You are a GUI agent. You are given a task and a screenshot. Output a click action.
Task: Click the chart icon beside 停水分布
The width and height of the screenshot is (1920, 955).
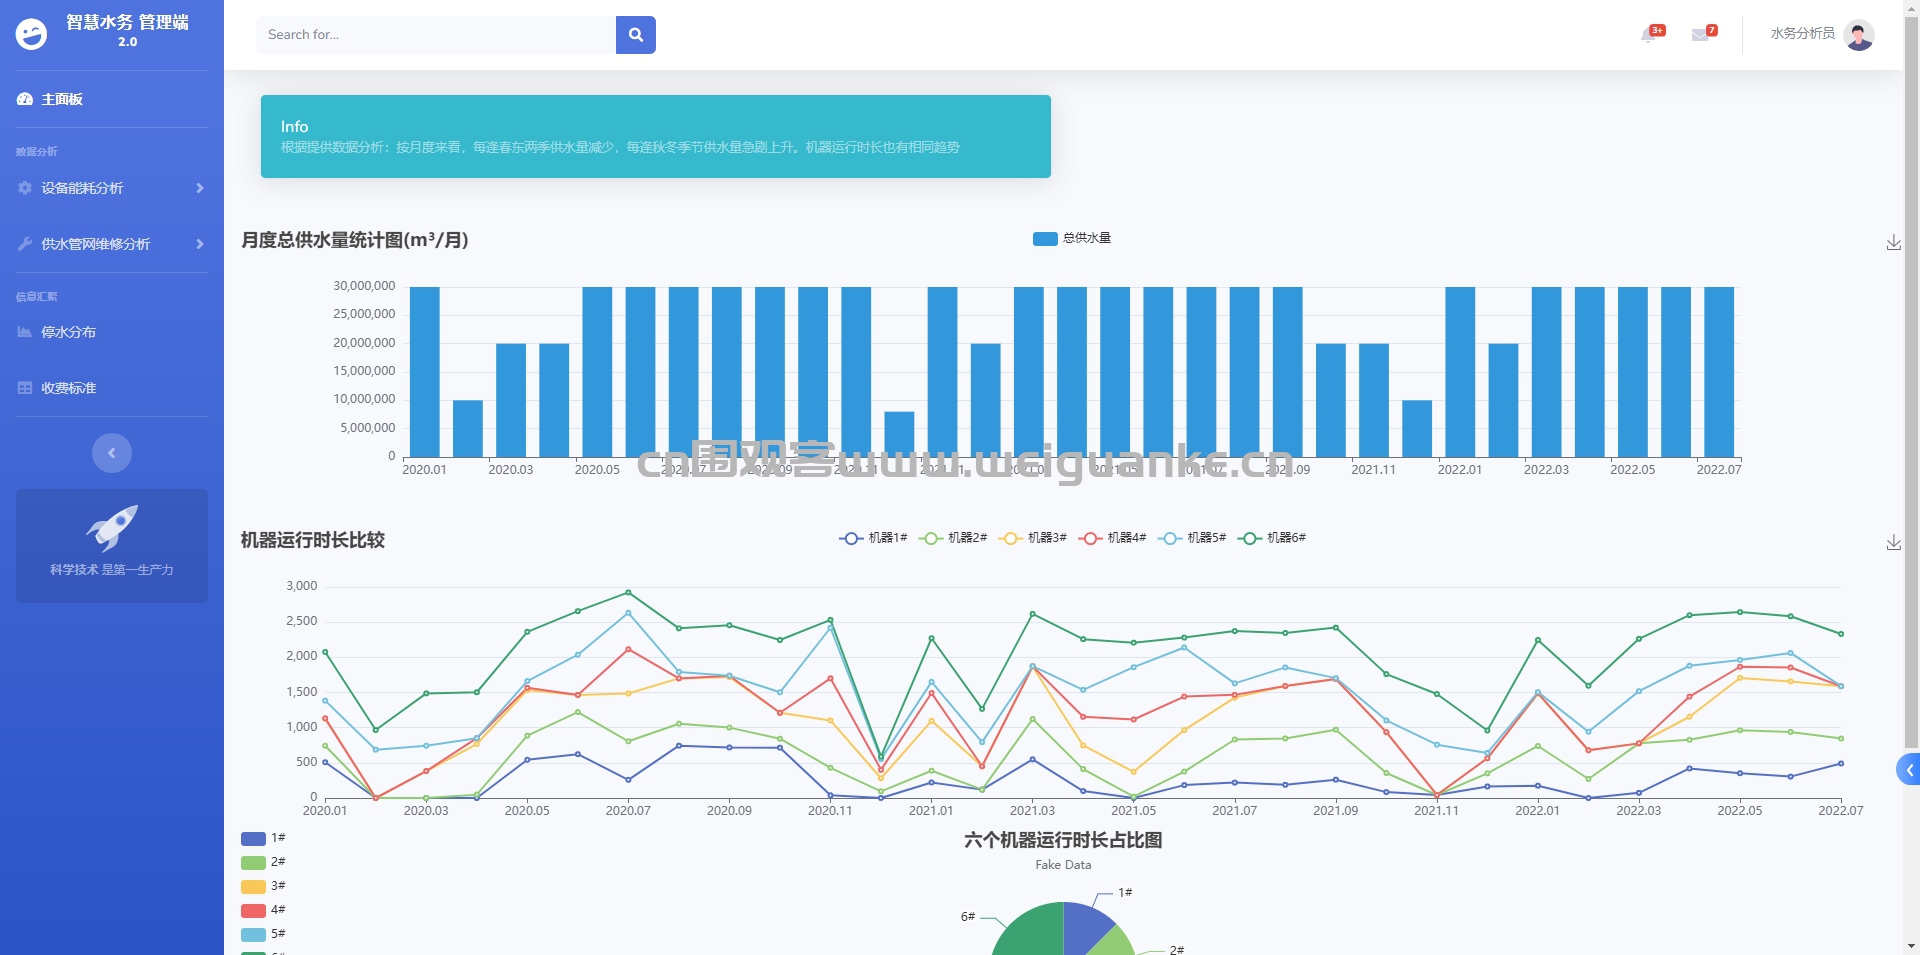click(x=25, y=332)
